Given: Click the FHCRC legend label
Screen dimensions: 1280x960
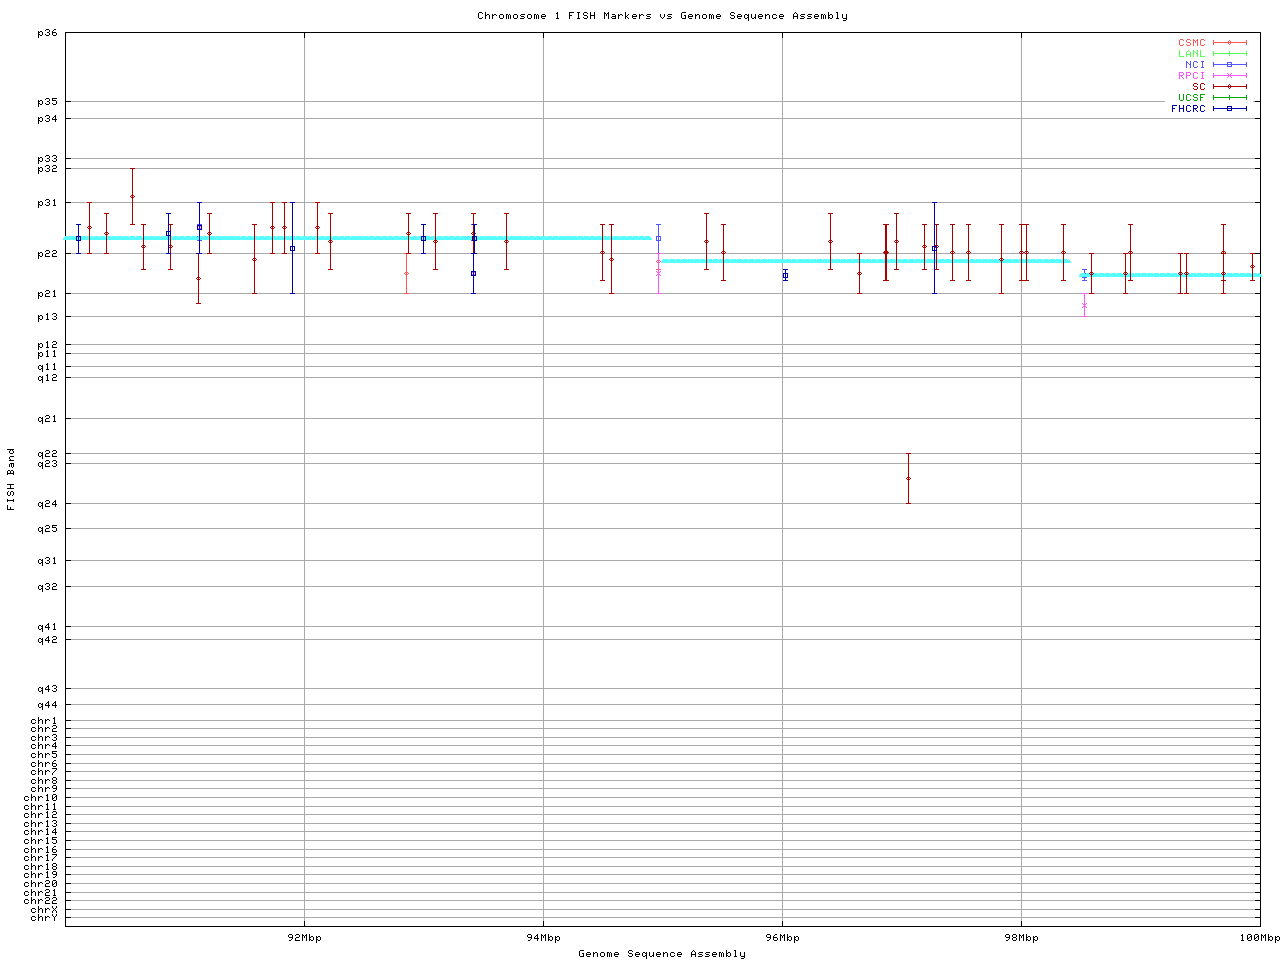Looking at the screenshot, I should point(1188,109).
